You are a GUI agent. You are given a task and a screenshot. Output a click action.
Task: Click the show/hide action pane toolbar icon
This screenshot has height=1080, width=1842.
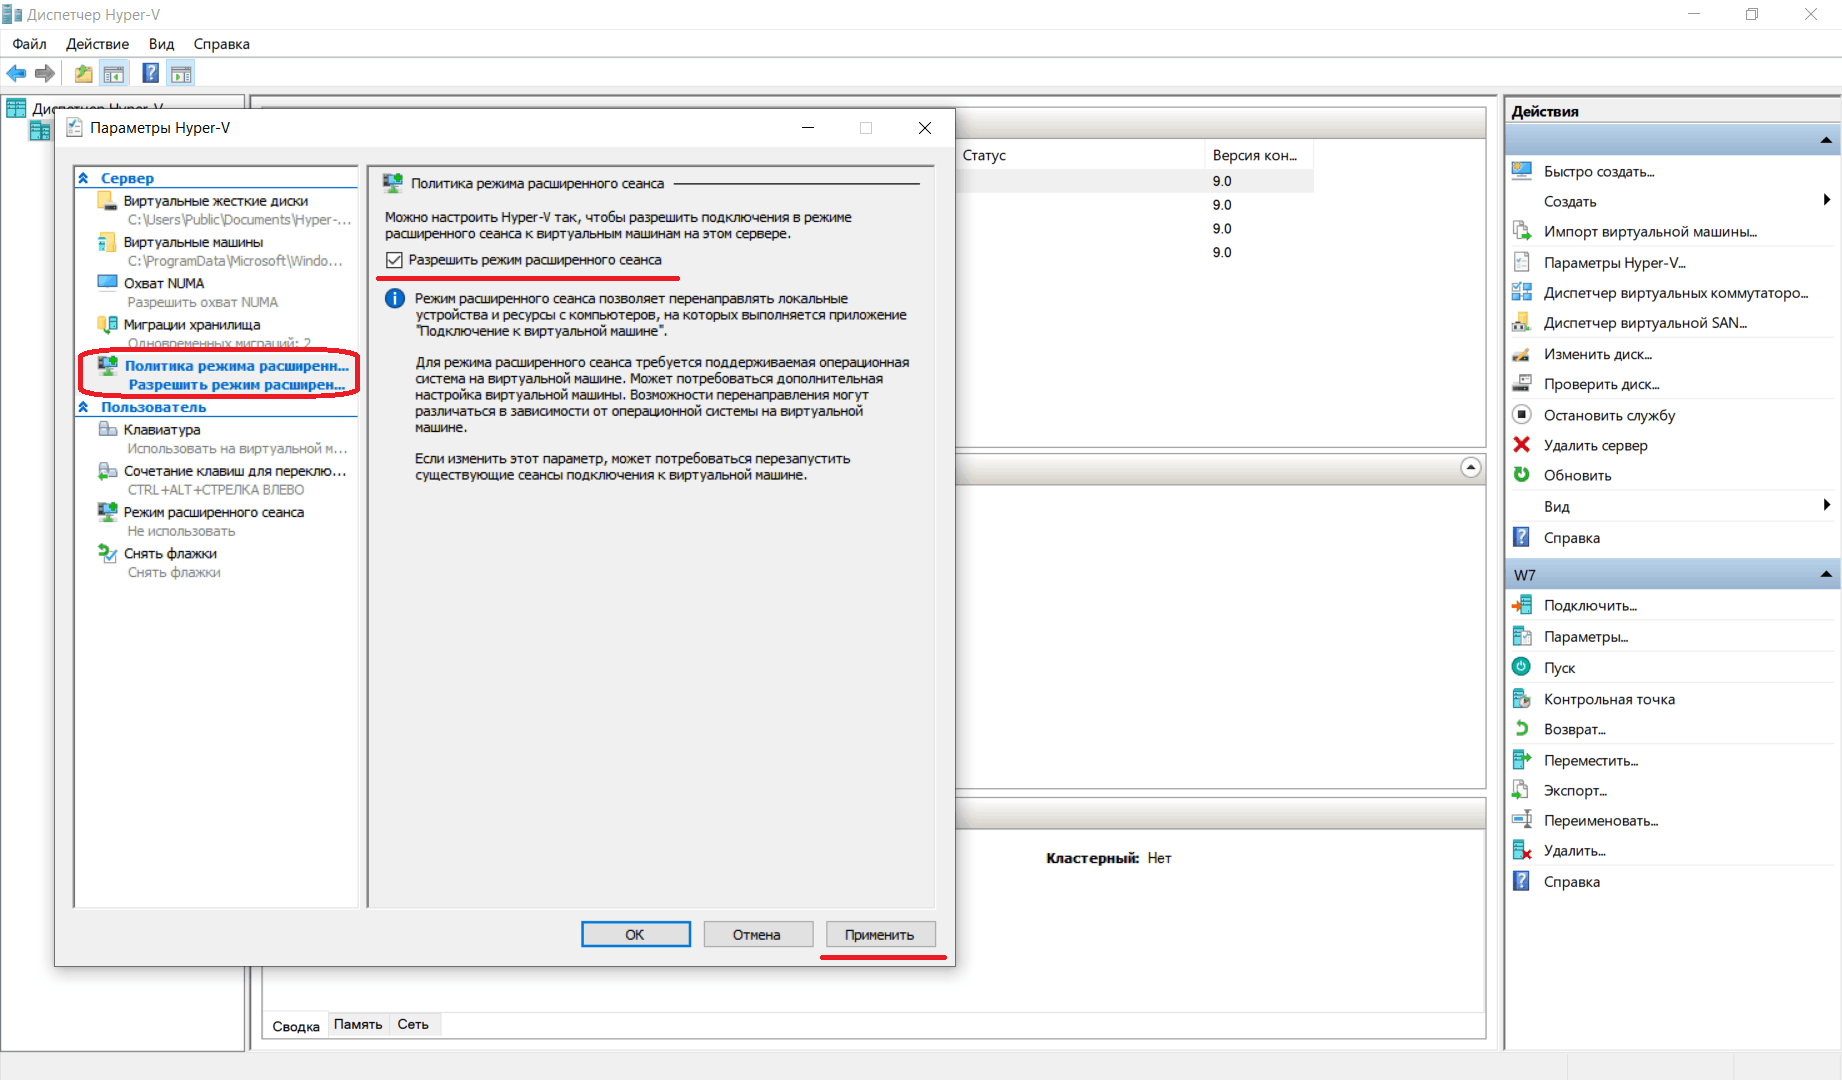coord(181,73)
